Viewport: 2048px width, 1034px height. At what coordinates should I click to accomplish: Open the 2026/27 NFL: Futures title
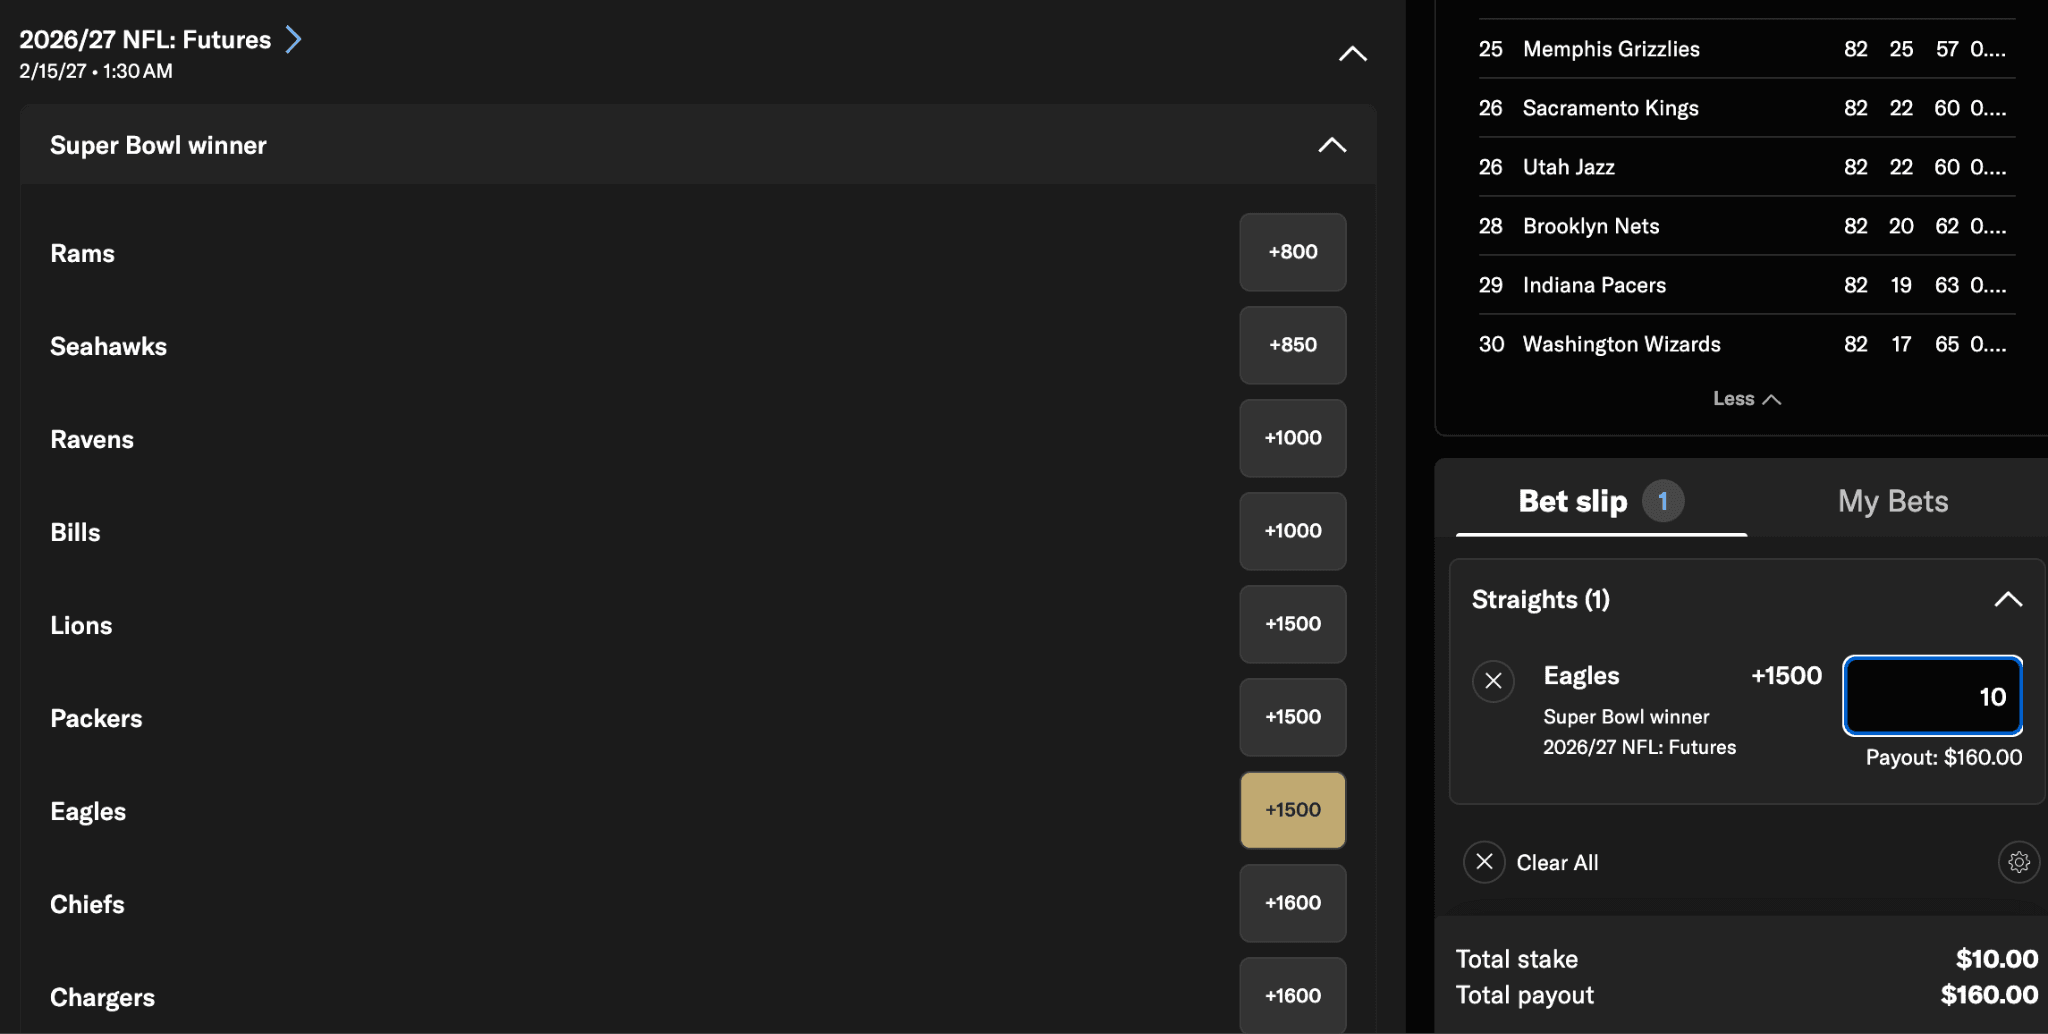[145, 39]
